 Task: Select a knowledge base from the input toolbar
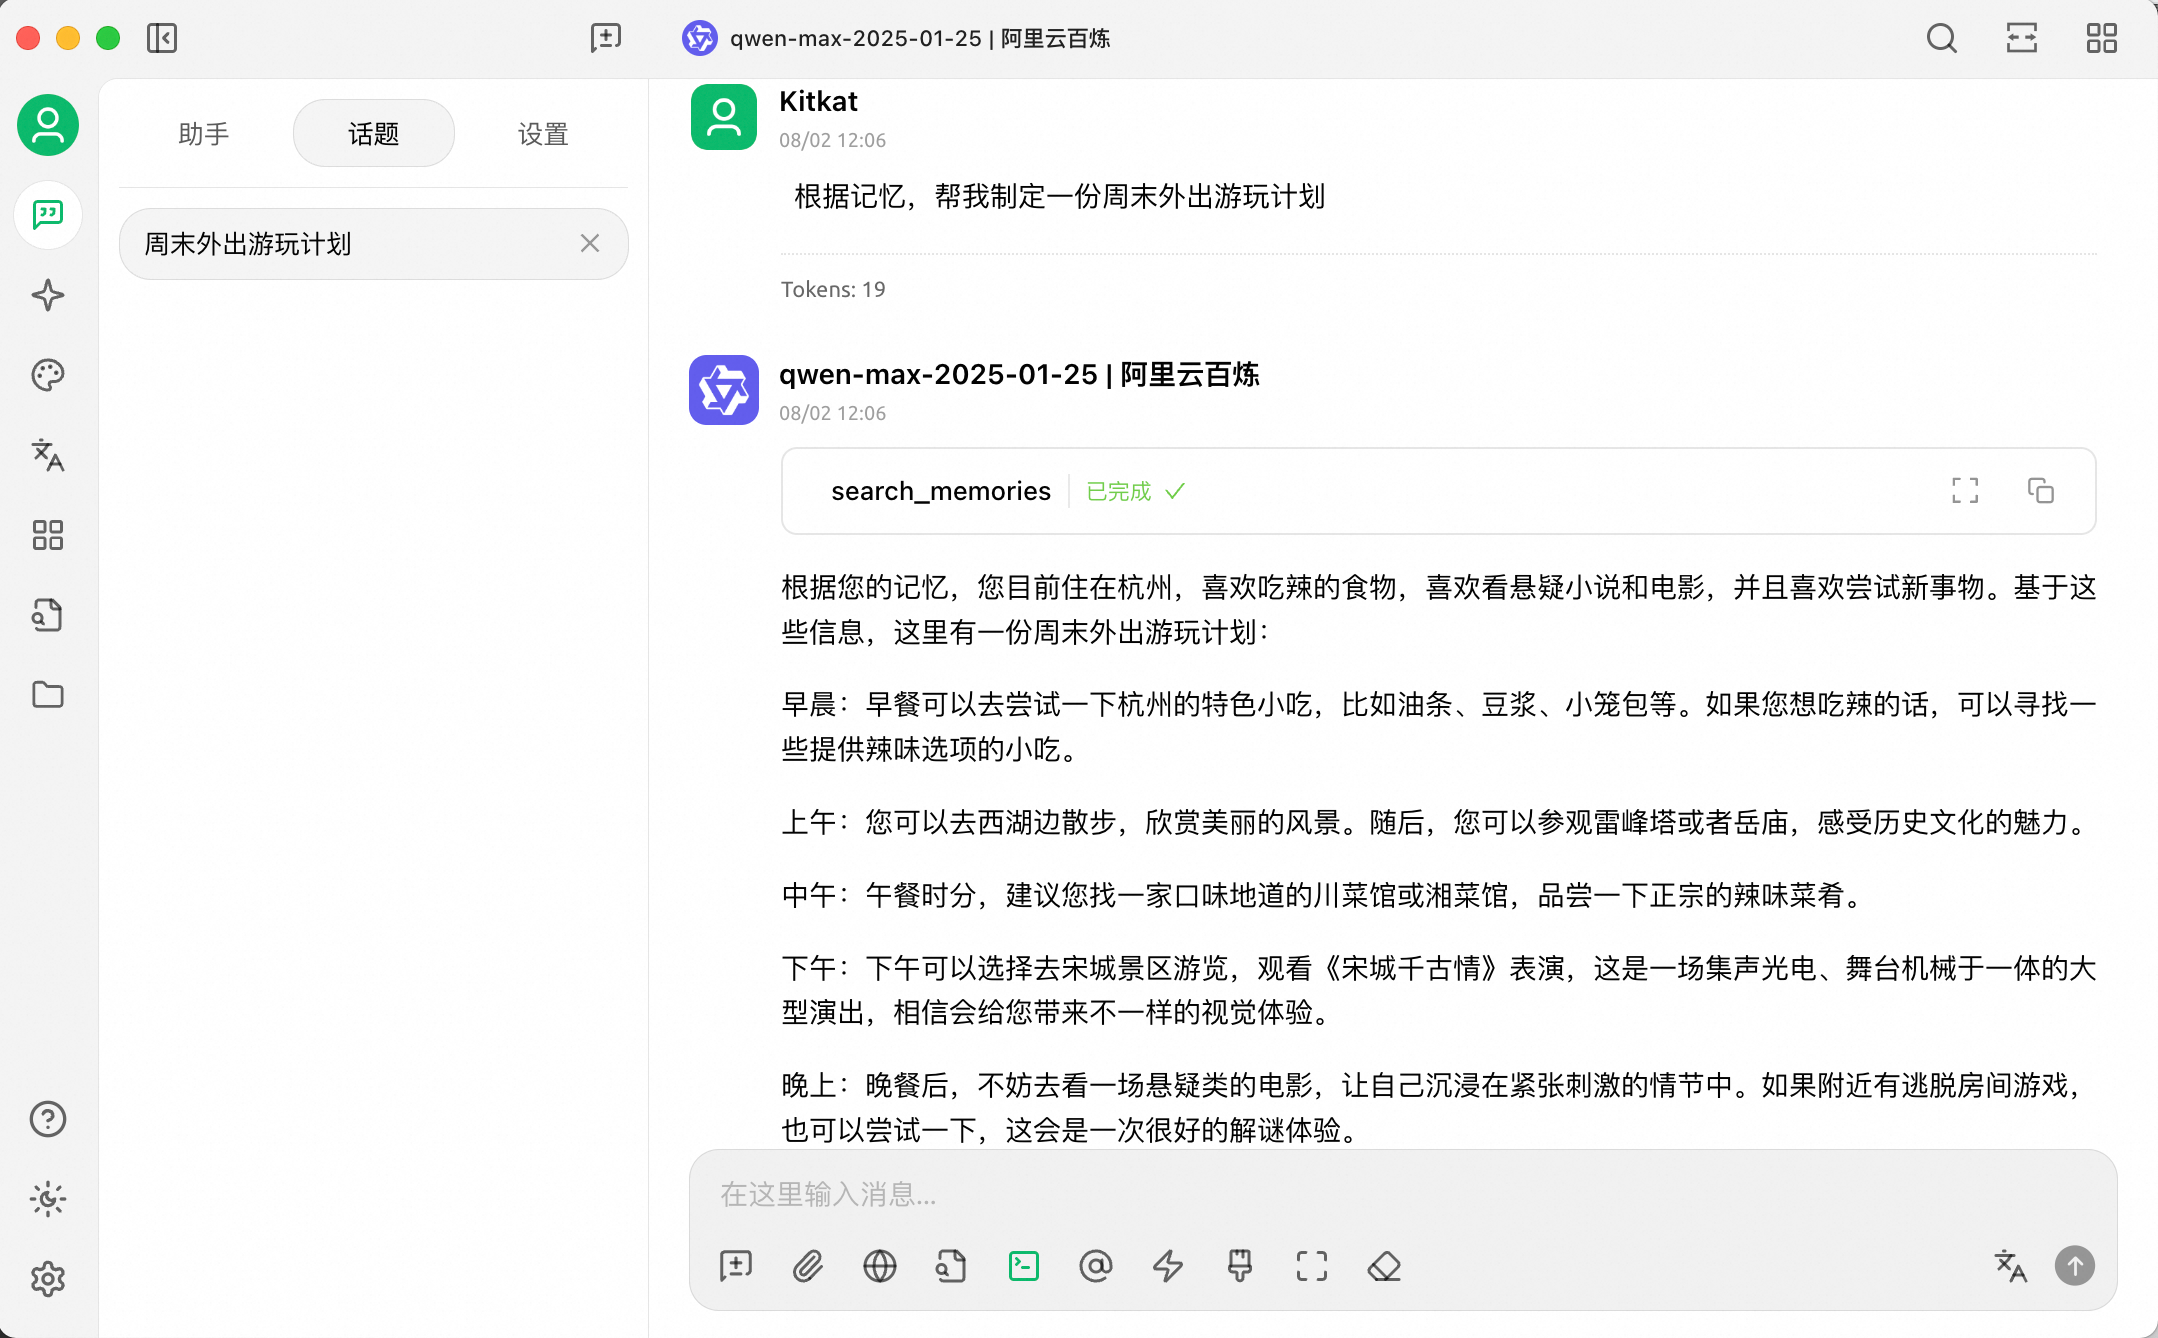(x=952, y=1266)
